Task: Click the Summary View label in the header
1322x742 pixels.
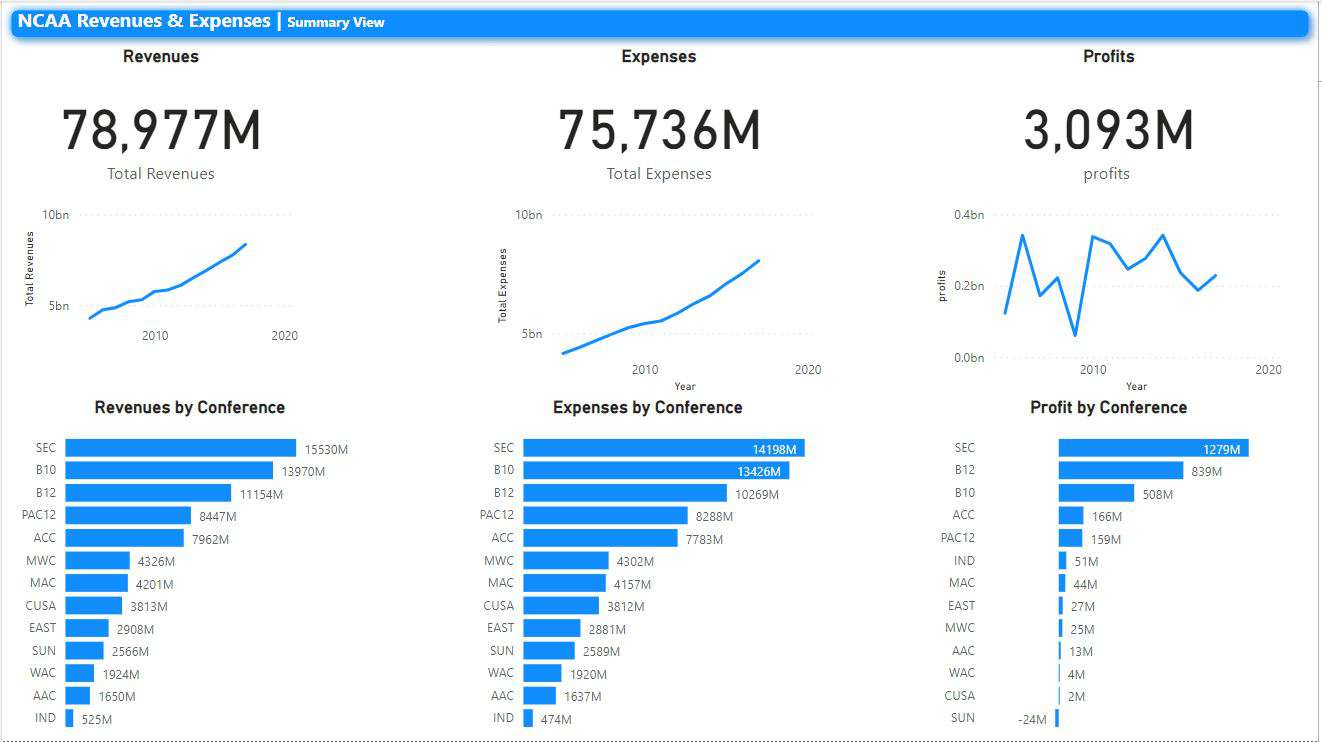Action: pyautogui.click(x=336, y=22)
